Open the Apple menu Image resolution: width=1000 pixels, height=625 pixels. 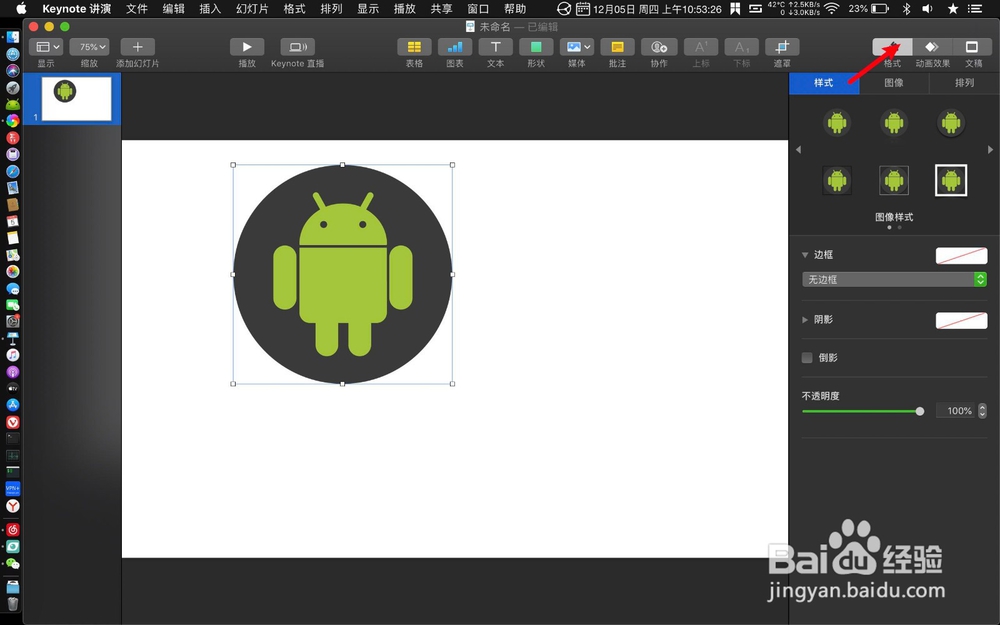pyautogui.click(x=21, y=9)
